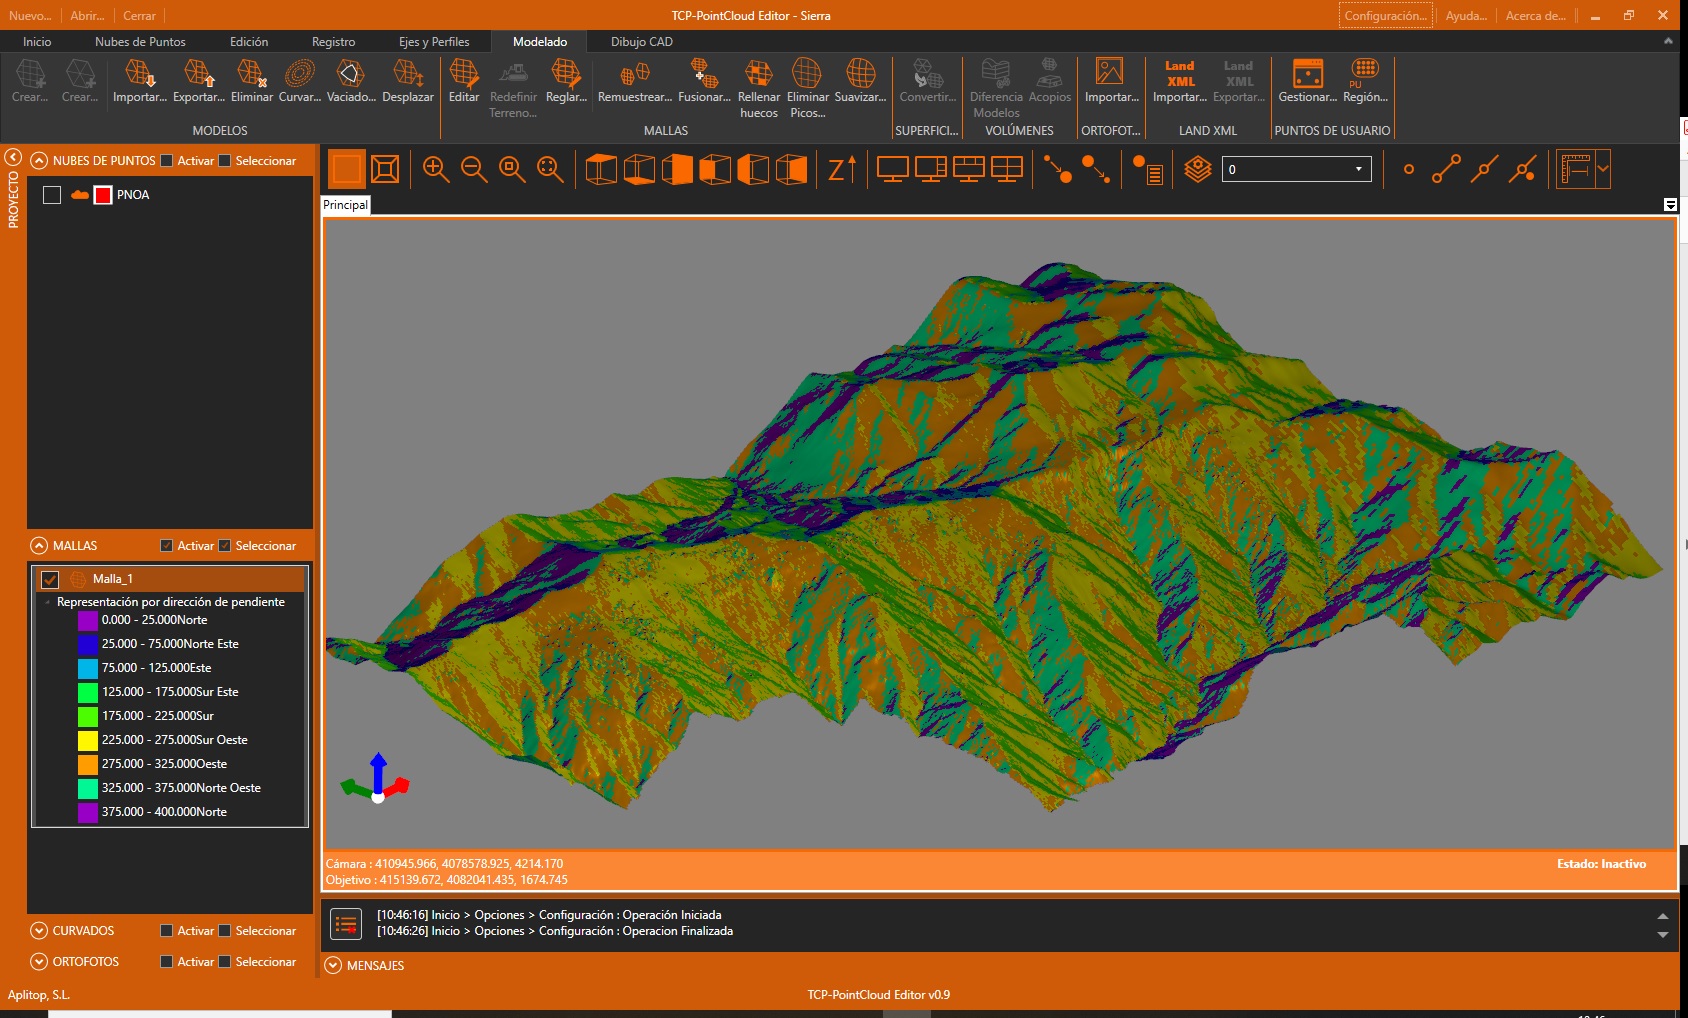Switch to the Inicio tab

(37, 42)
